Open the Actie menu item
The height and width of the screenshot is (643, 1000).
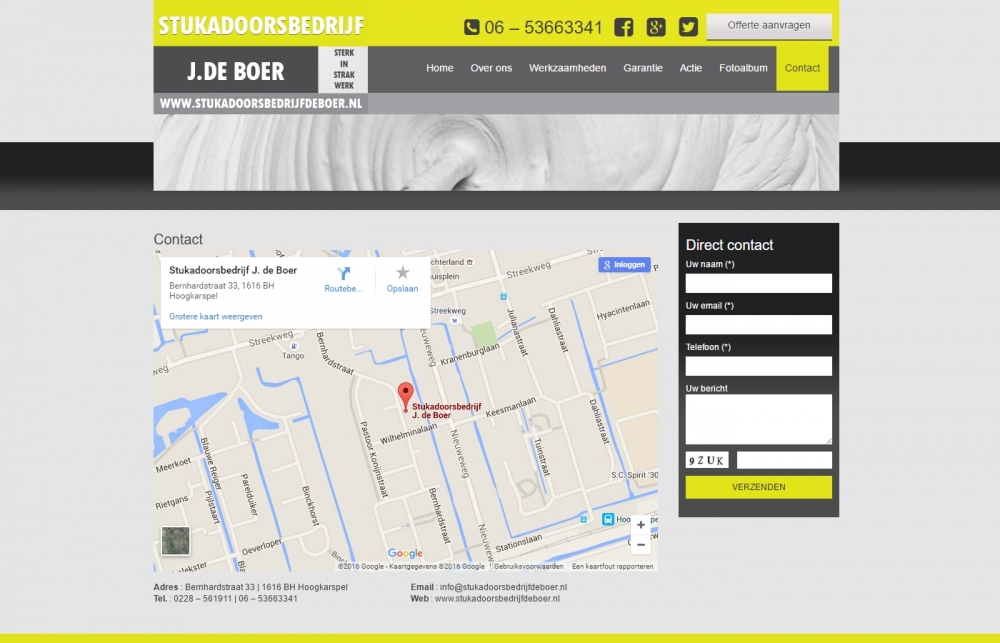coord(691,68)
